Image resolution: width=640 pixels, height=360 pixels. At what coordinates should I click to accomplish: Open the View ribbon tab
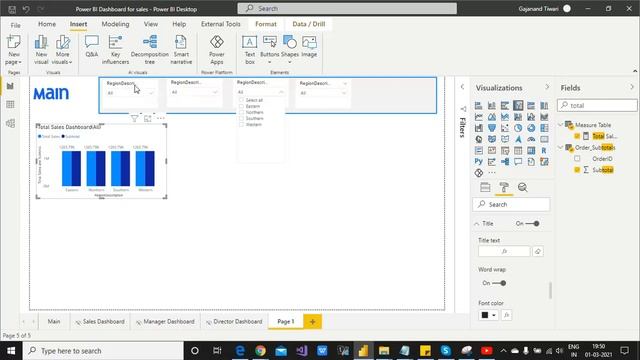click(151, 24)
